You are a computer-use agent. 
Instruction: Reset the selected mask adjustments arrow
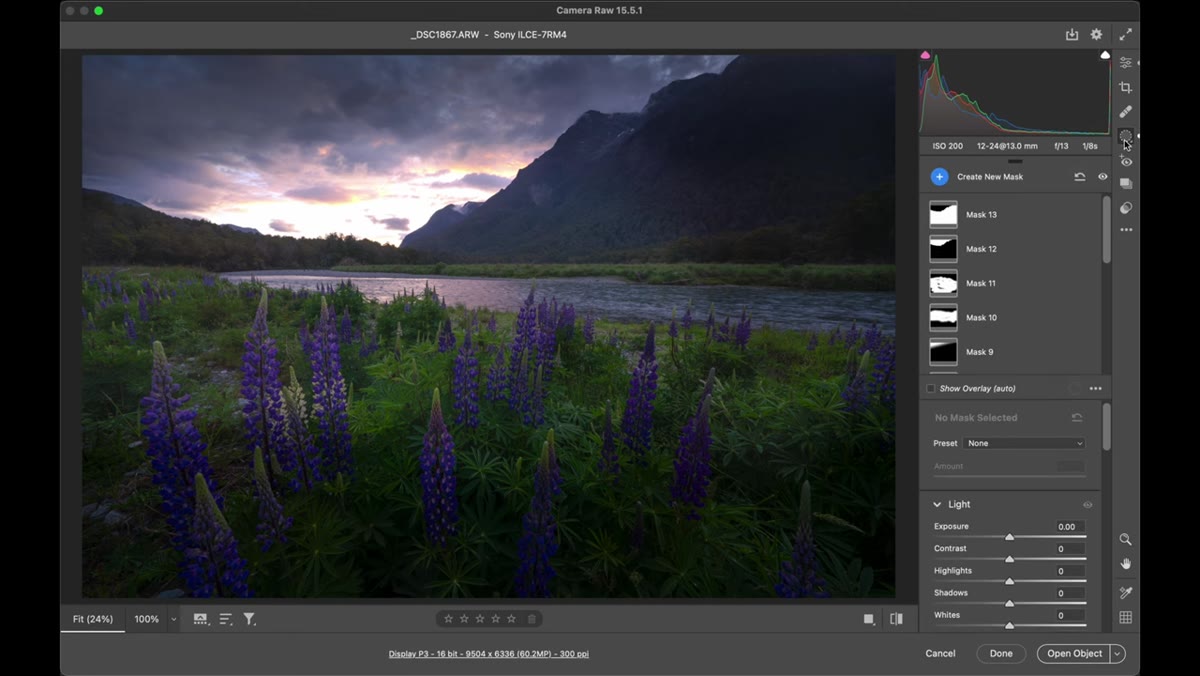tap(1077, 418)
